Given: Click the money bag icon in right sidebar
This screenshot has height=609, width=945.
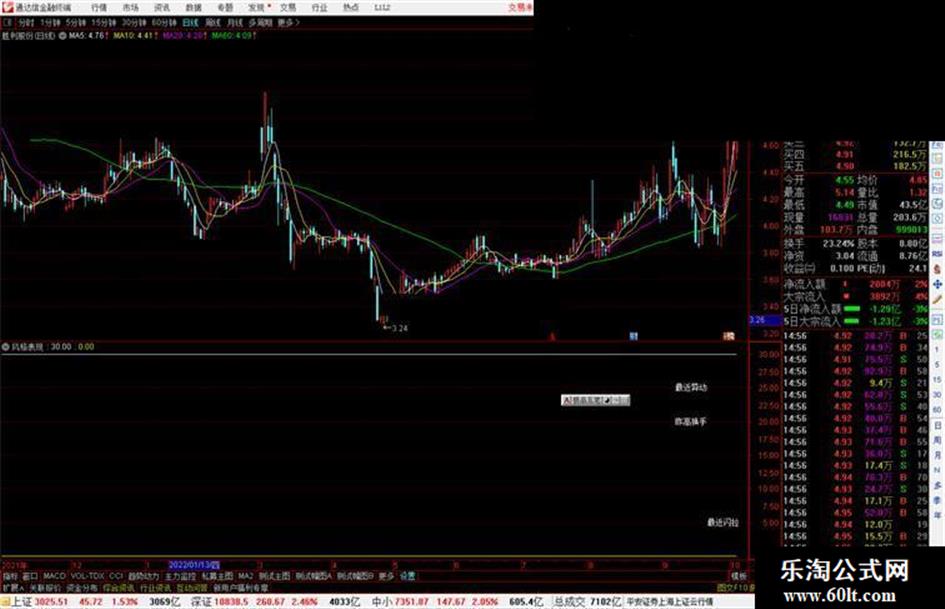Looking at the screenshot, I should coord(937,269).
